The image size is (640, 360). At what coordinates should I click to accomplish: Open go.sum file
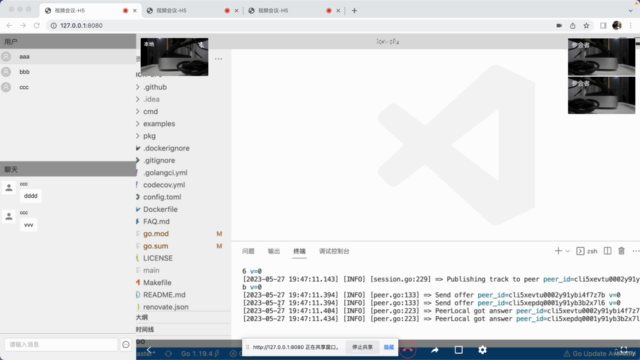(x=156, y=246)
